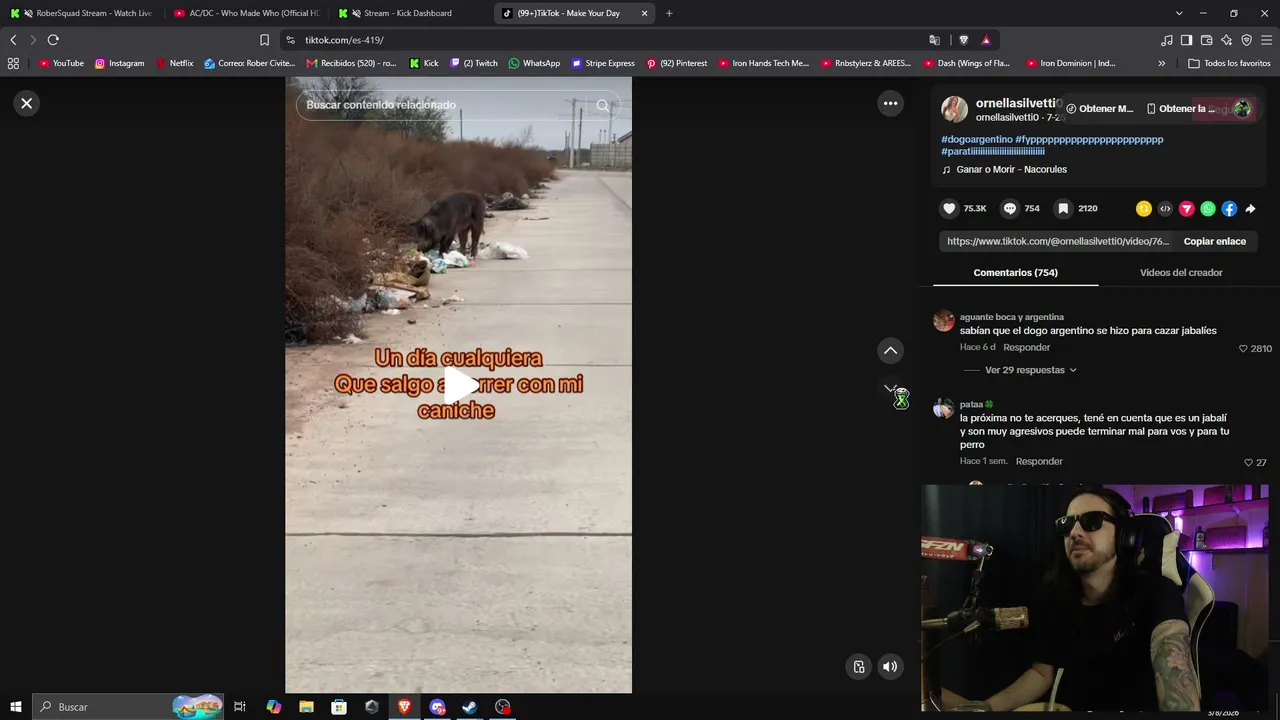This screenshot has width=1280, height=720.
Task: Click the Buscar contenido relacionado search field
Action: point(458,105)
